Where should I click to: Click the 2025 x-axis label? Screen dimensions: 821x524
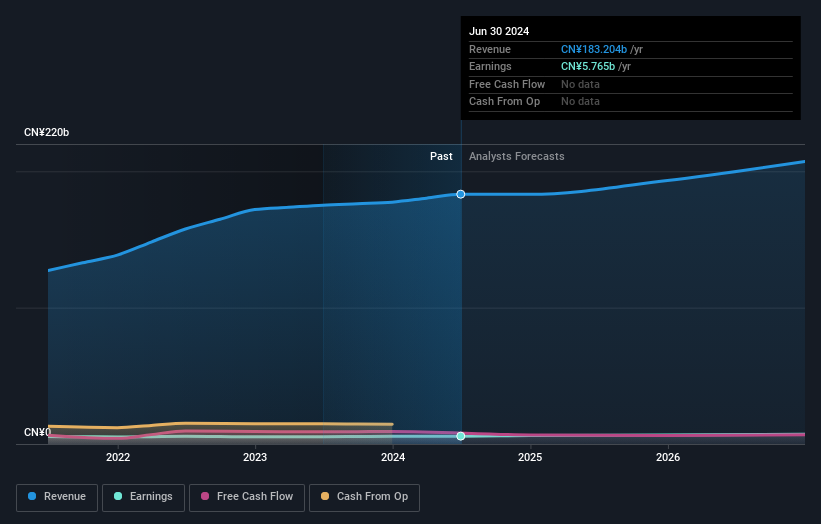click(x=530, y=457)
